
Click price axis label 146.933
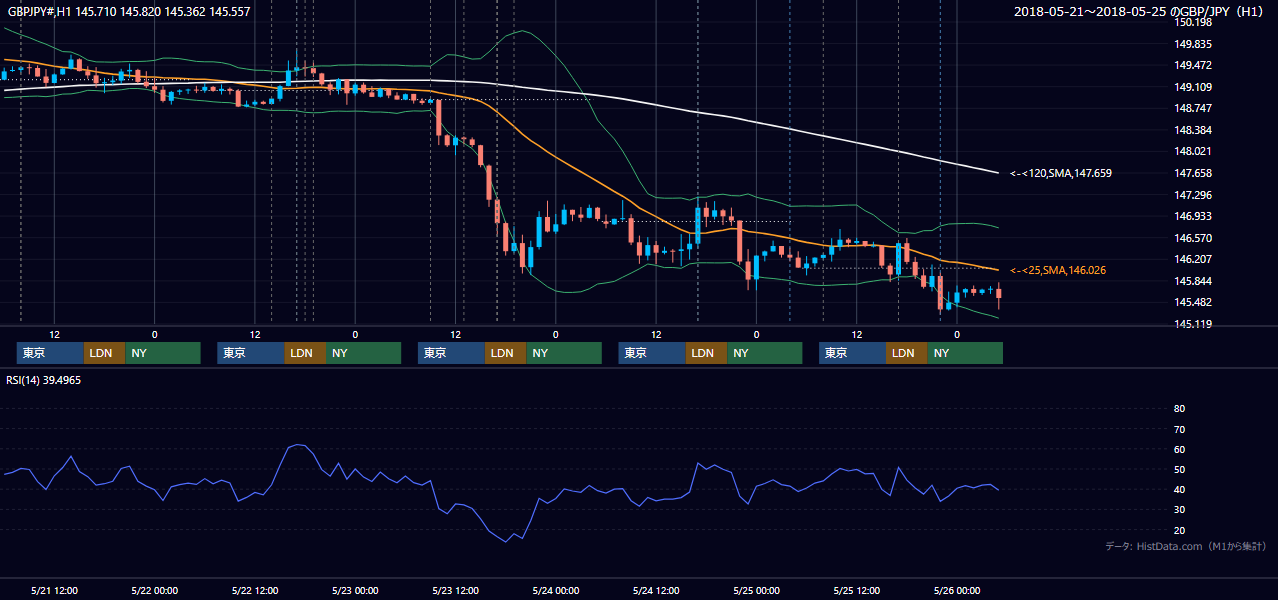coord(1193,216)
